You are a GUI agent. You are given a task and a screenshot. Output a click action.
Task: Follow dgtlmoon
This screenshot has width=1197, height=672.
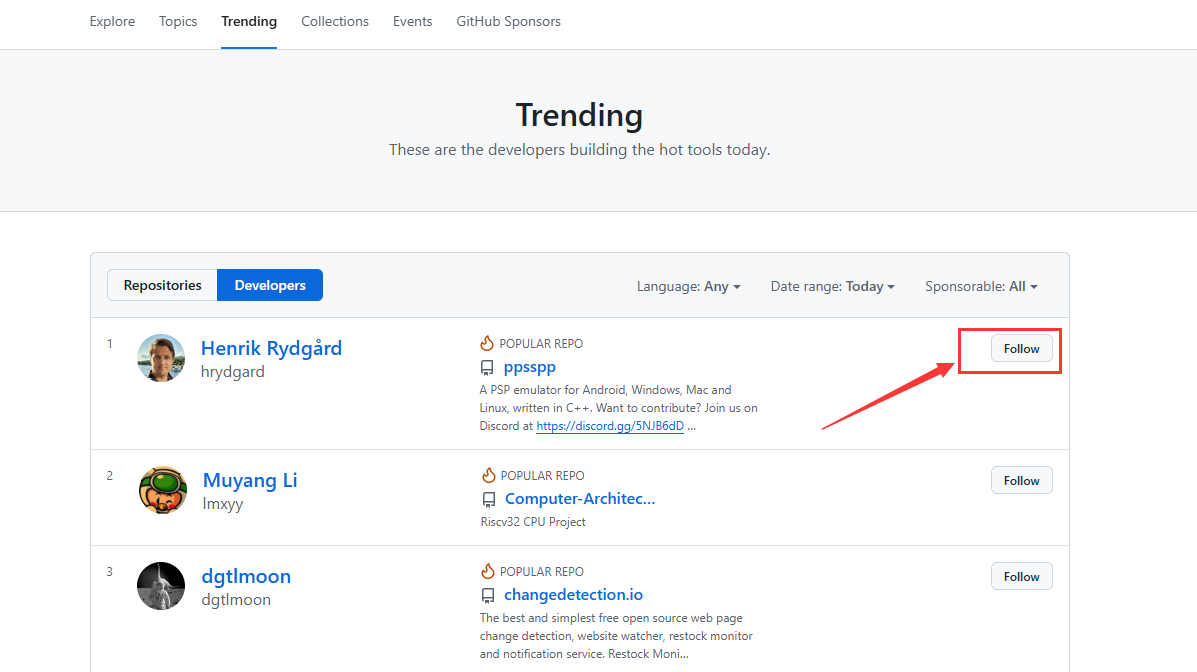(x=1021, y=577)
